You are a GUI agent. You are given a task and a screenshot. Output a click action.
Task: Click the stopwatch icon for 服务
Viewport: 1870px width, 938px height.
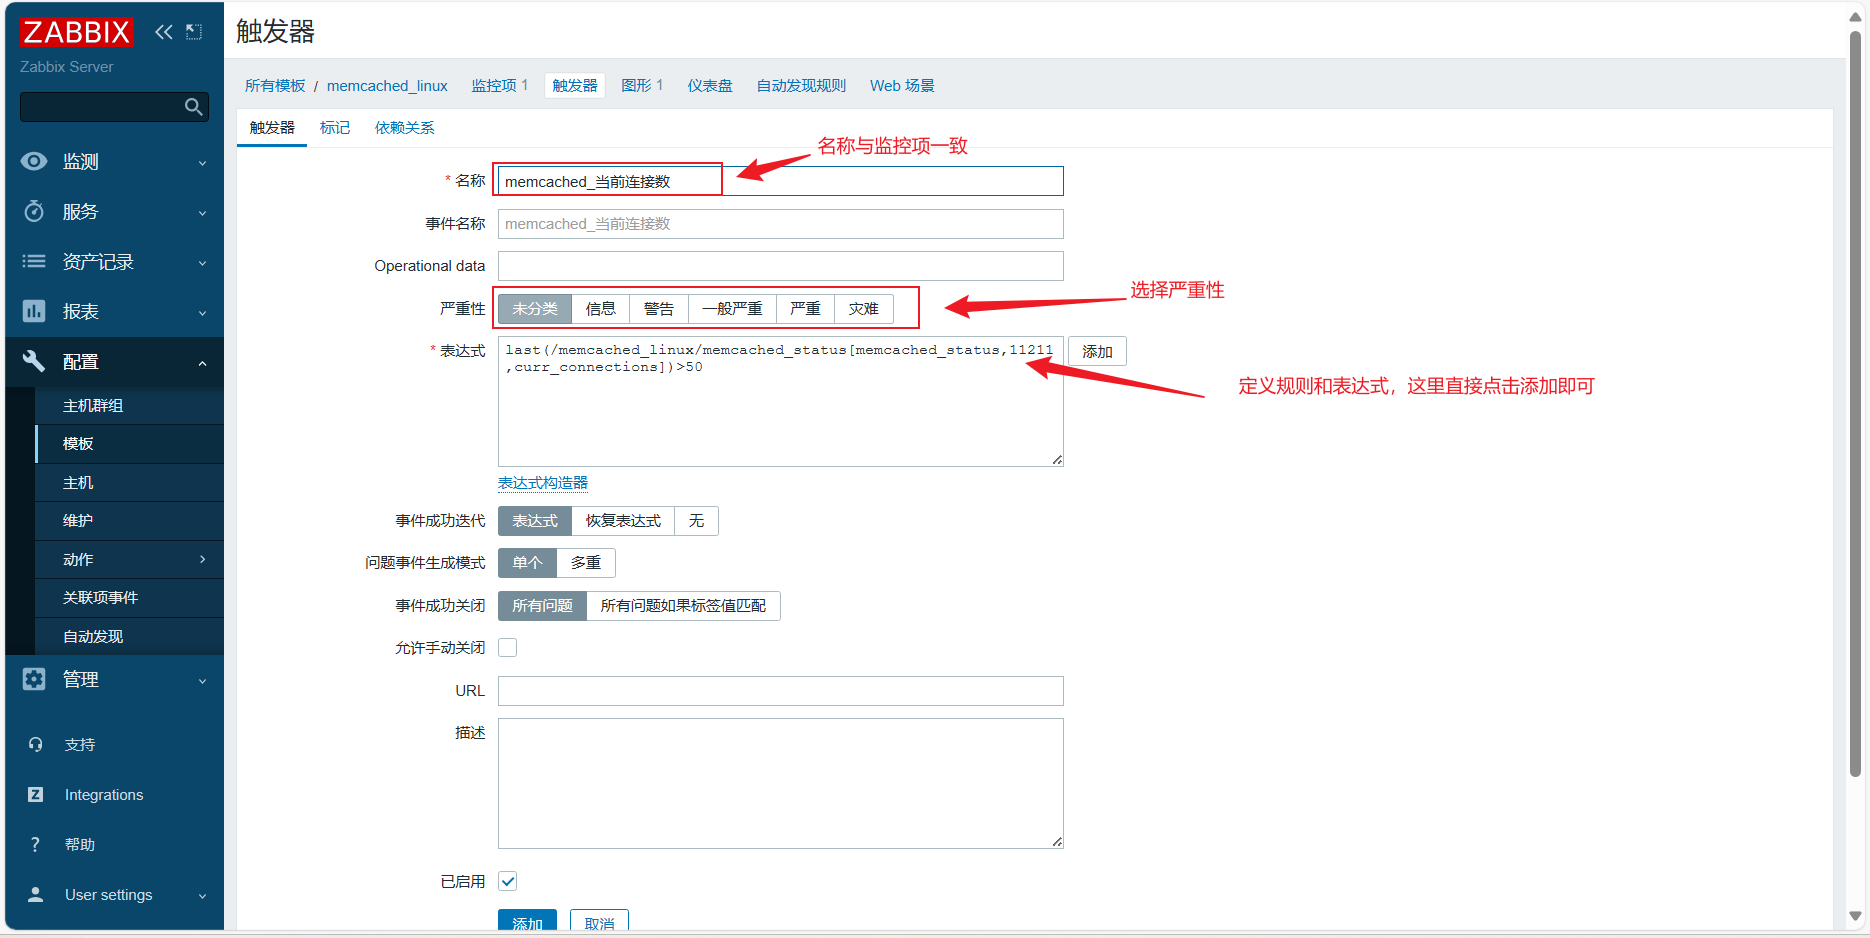tap(34, 211)
